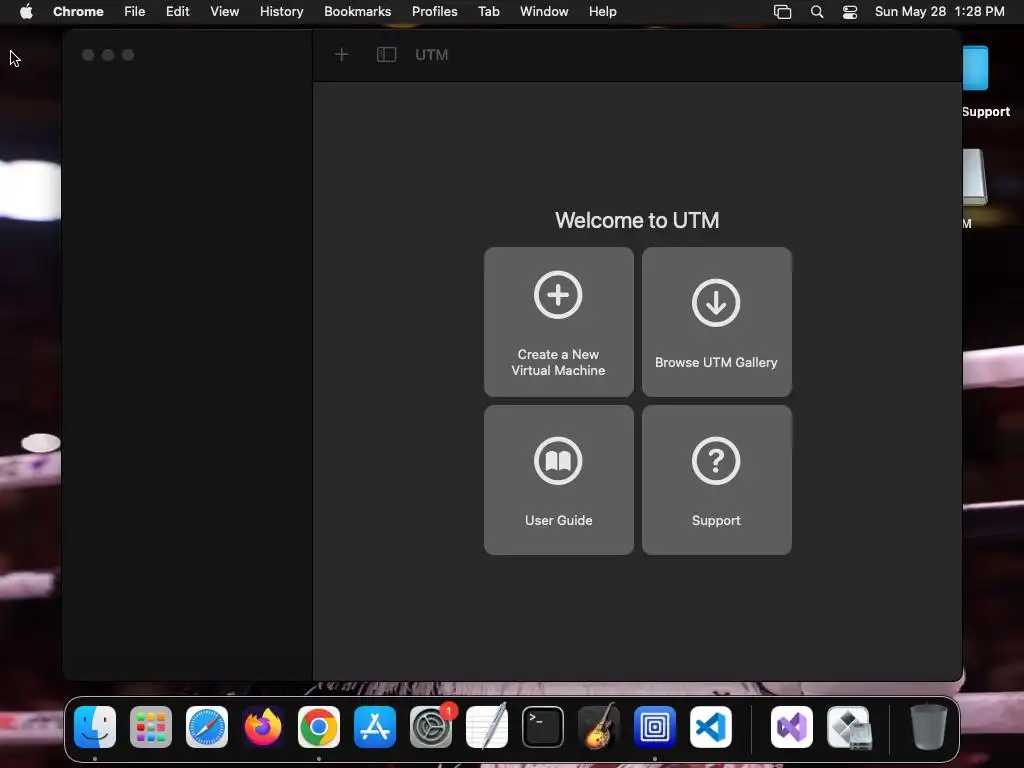This screenshot has width=1024, height=768.
Task: Open the View menu
Action: pyautogui.click(x=225, y=12)
